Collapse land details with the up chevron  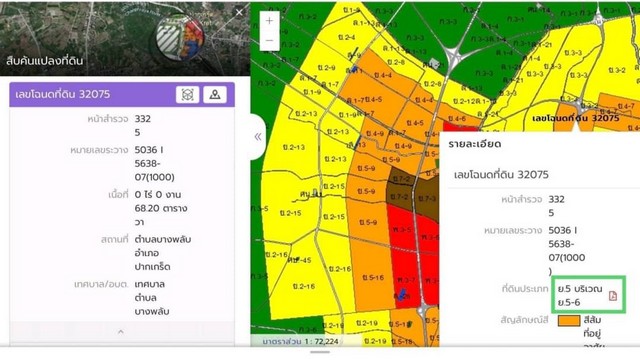coord(120,331)
